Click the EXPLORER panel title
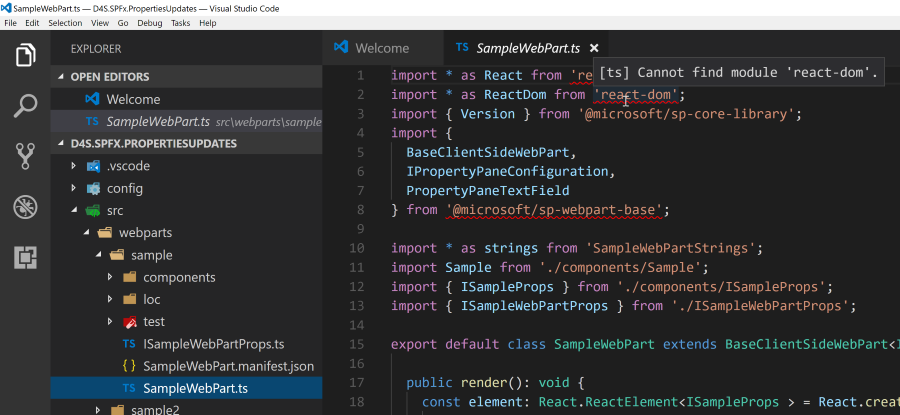900x415 pixels. [96, 49]
